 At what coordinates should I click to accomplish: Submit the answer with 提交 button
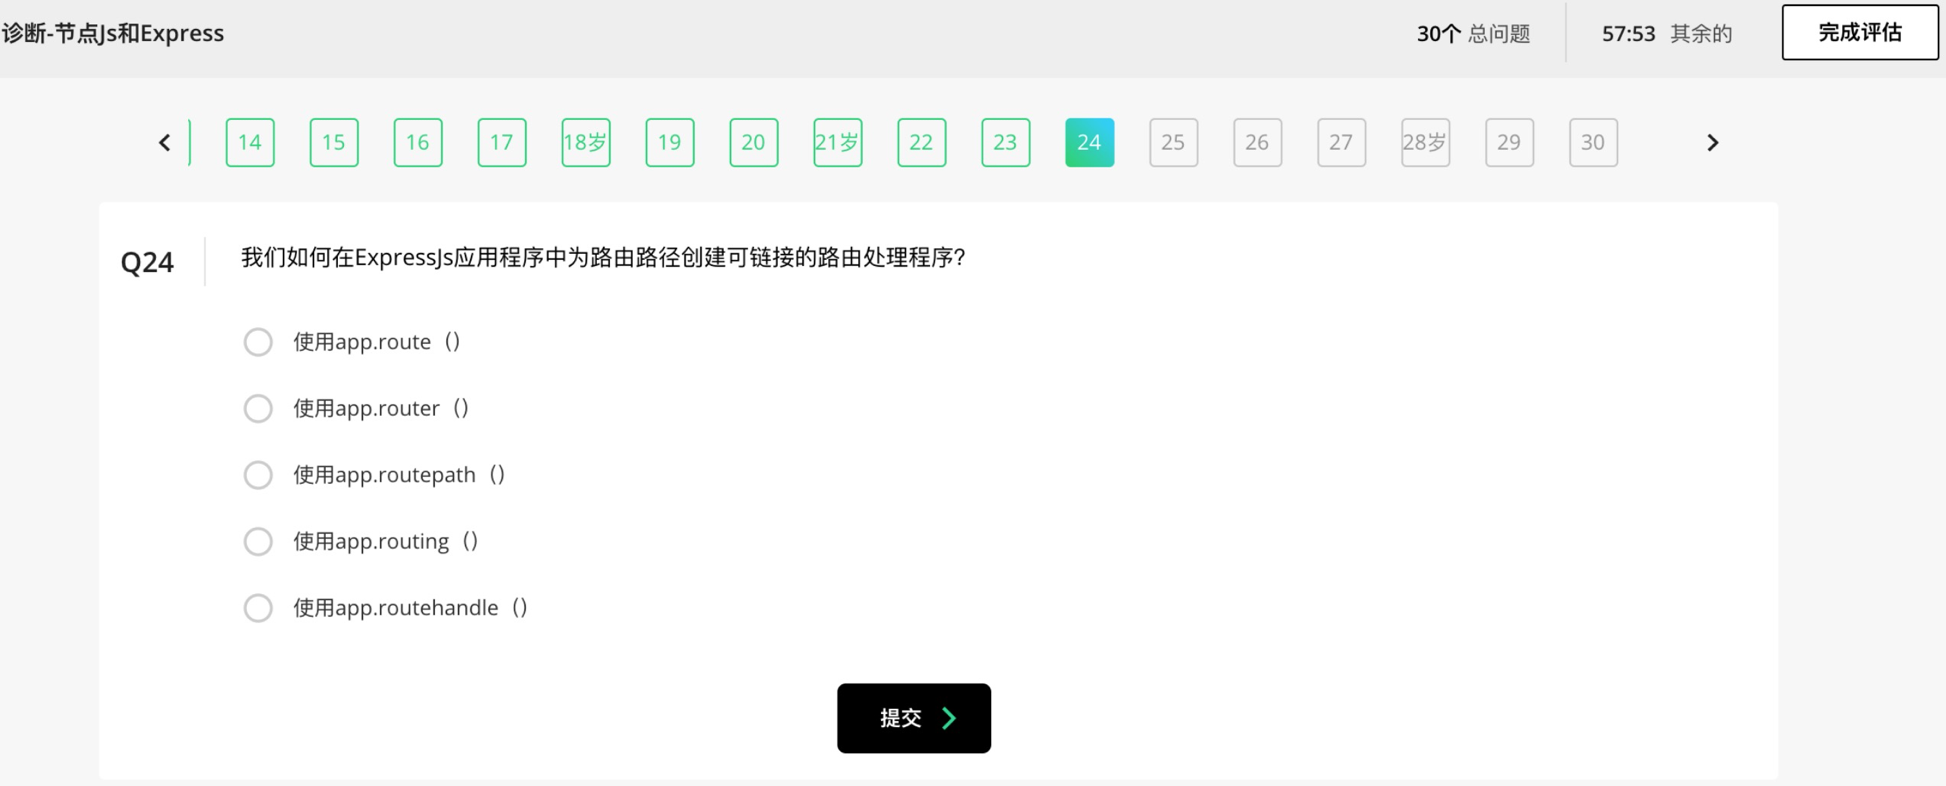[913, 718]
